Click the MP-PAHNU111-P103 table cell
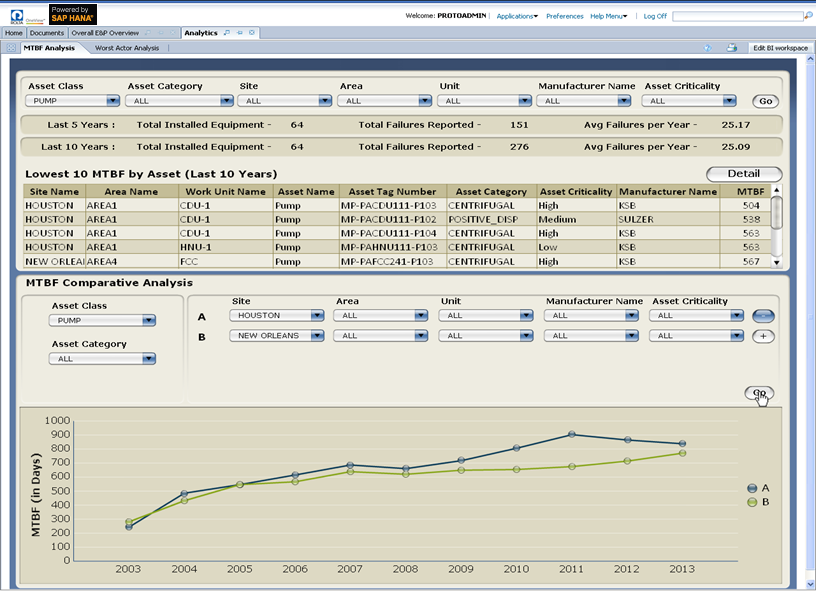The image size is (816, 592). [392, 247]
